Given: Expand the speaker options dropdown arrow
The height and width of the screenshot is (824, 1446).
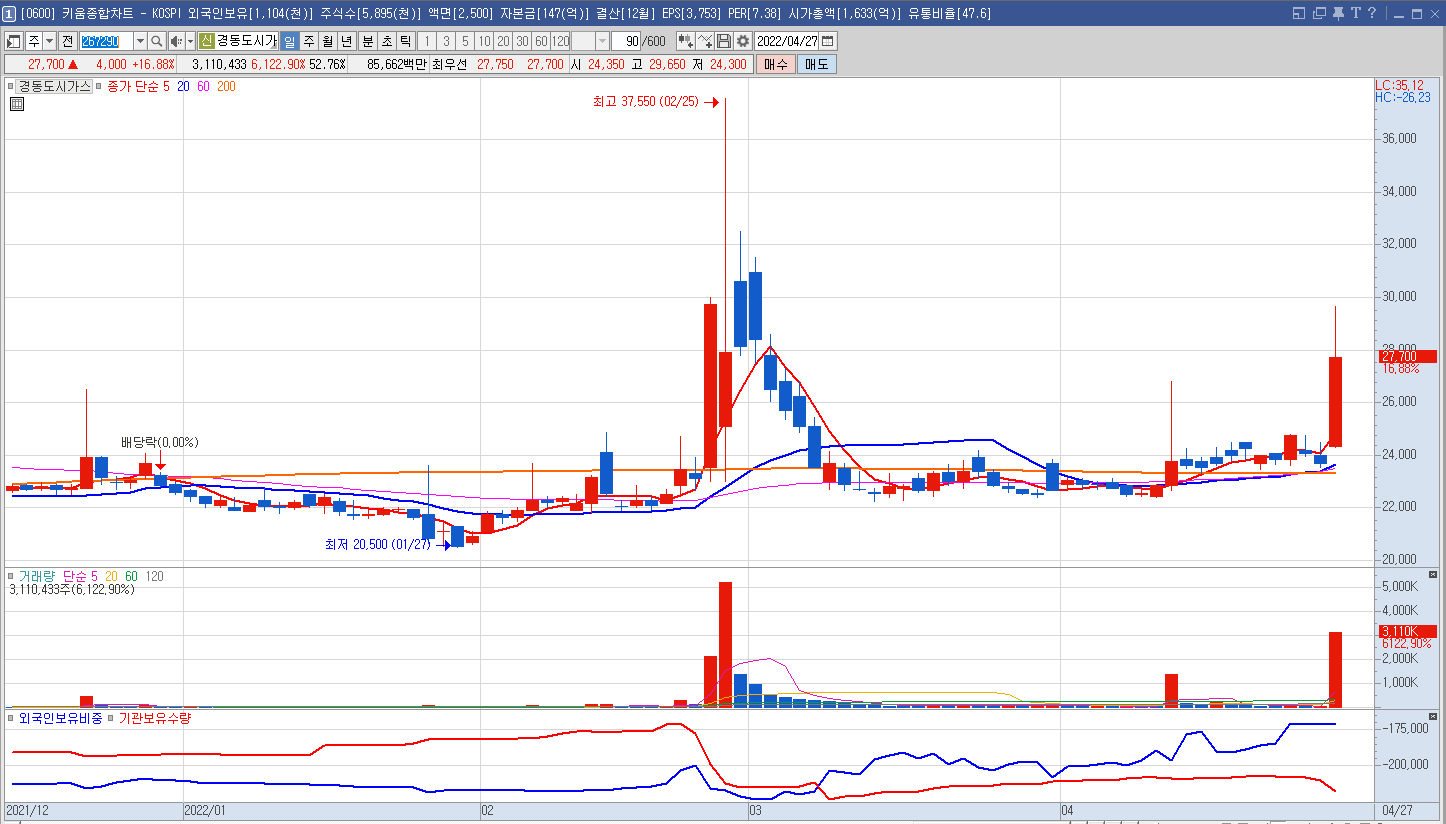Looking at the screenshot, I should [x=190, y=41].
